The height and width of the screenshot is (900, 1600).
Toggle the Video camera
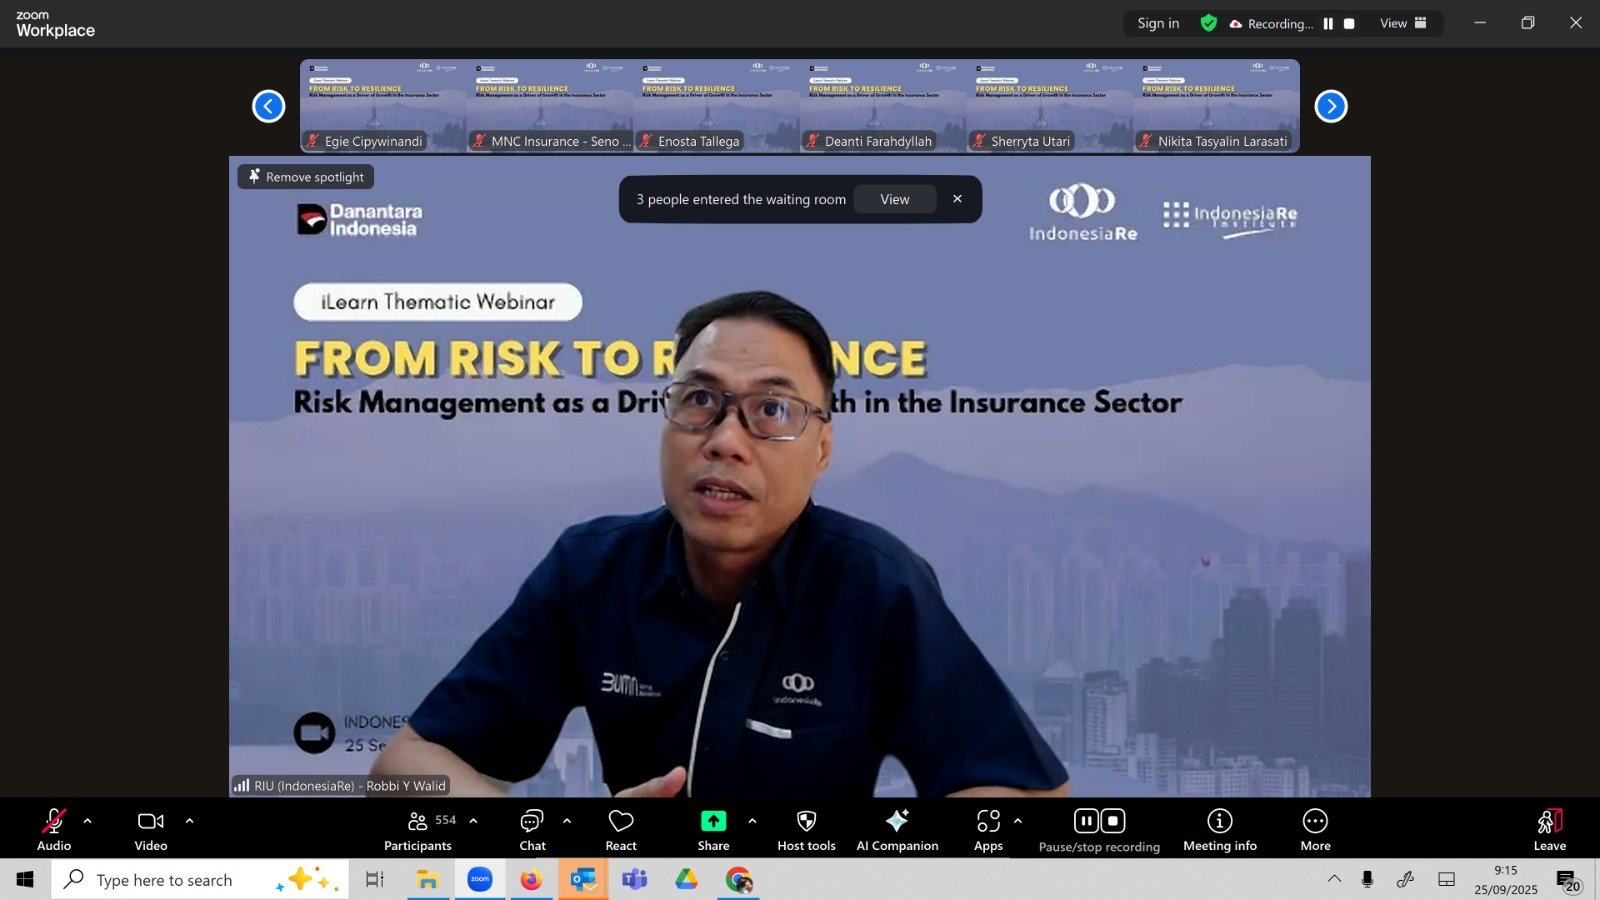(151, 829)
